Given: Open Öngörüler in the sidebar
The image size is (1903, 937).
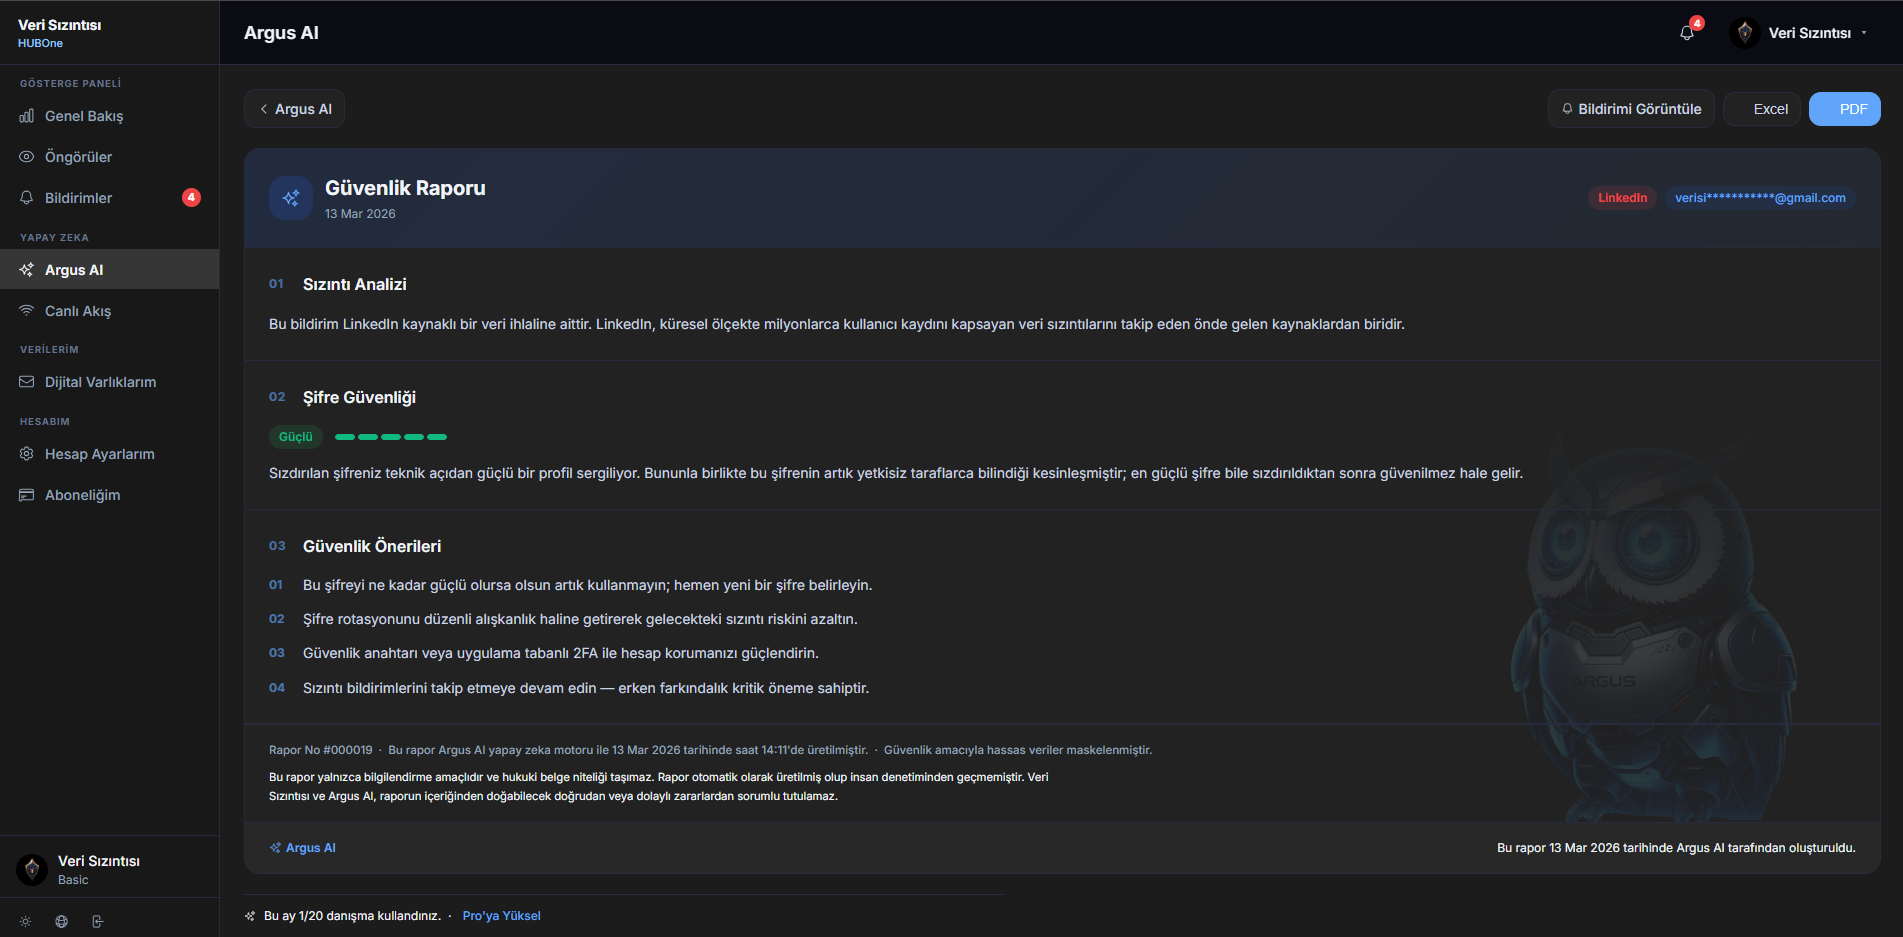Looking at the screenshot, I should point(110,157).
